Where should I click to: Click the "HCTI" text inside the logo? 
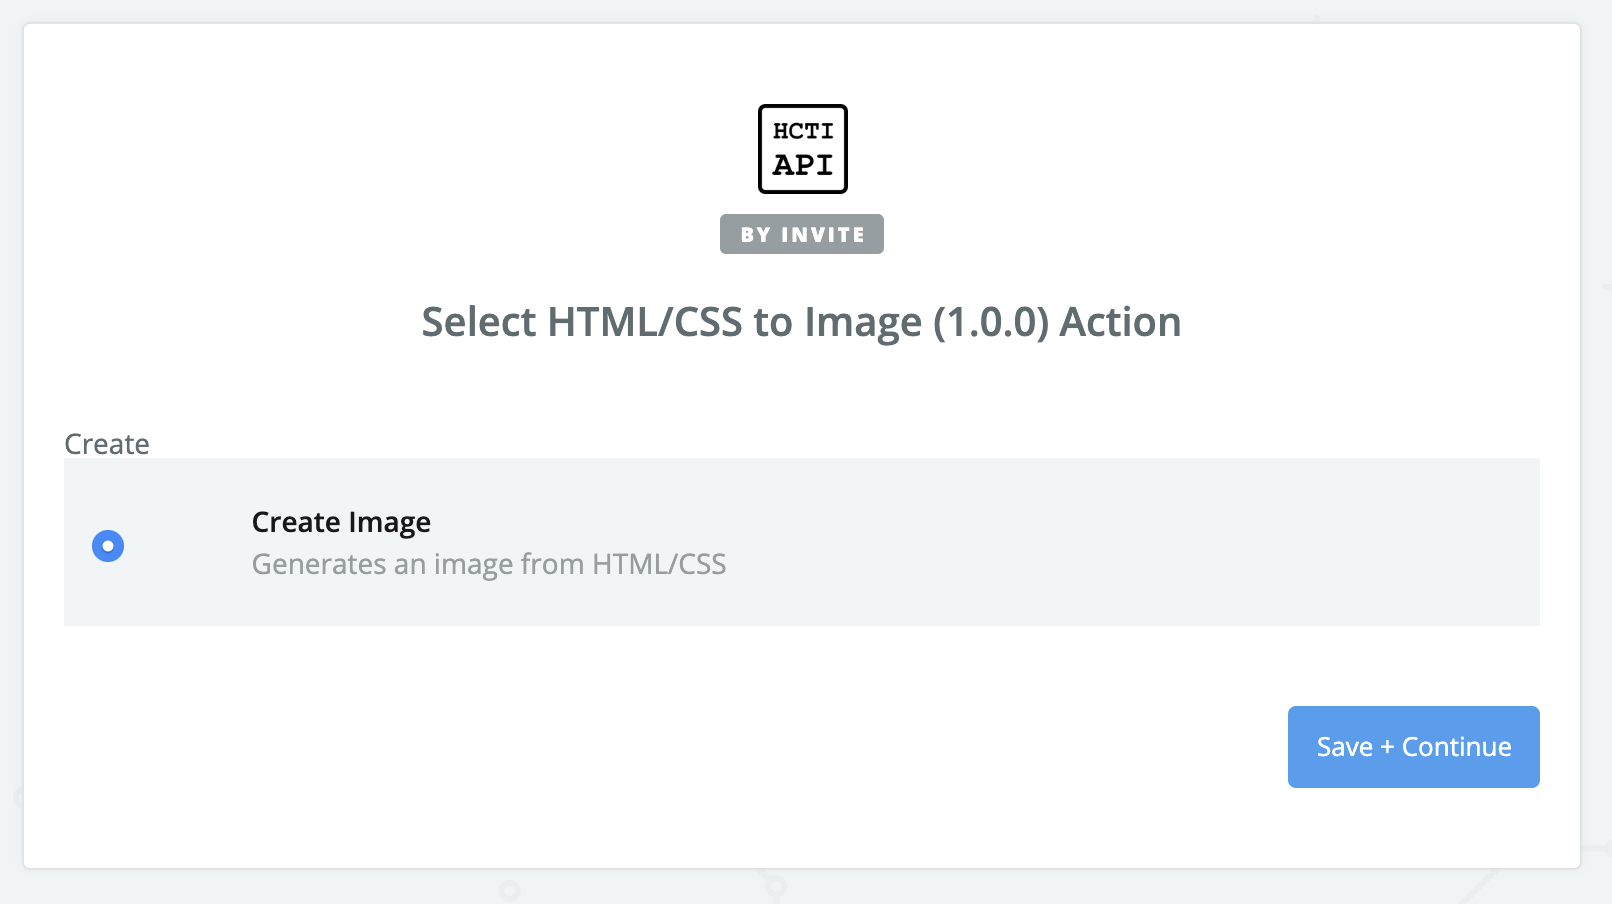[803, 131]
